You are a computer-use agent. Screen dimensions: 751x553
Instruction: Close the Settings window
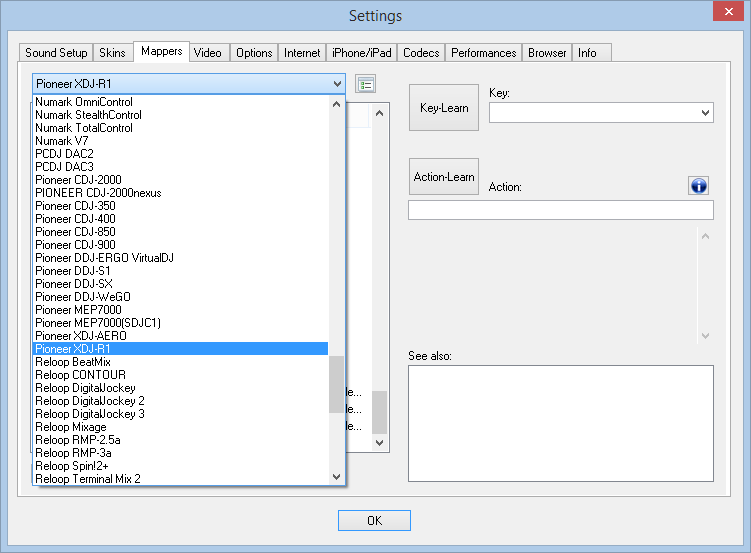[728, 11]
